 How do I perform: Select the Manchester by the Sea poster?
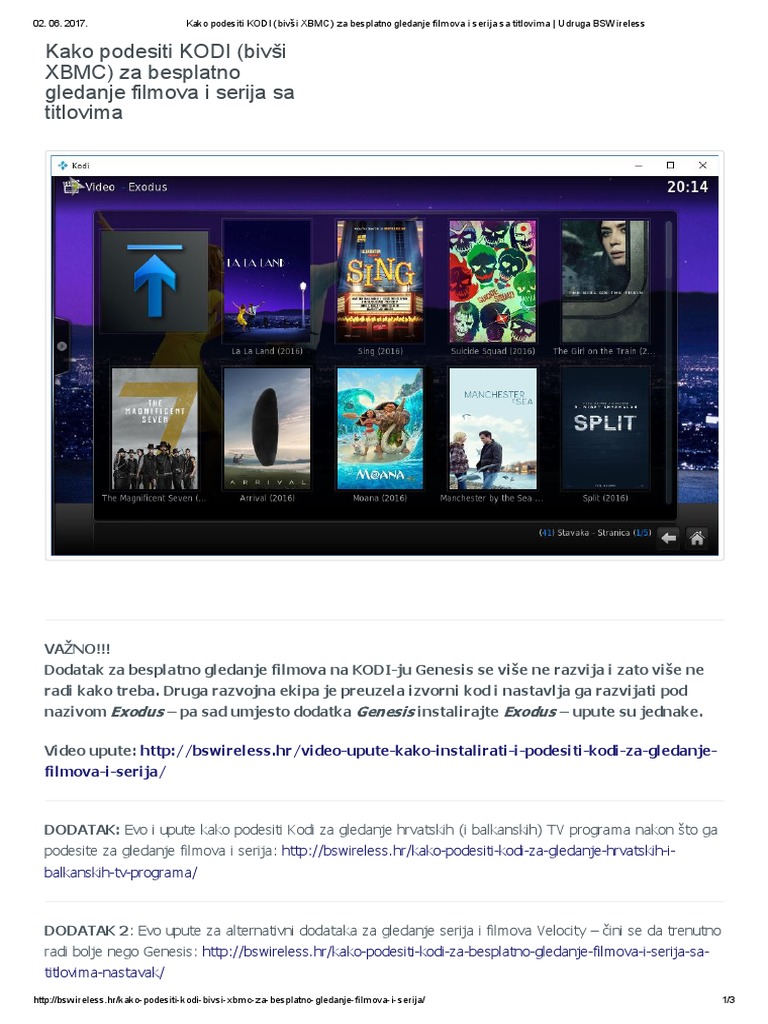pos(493,428)
